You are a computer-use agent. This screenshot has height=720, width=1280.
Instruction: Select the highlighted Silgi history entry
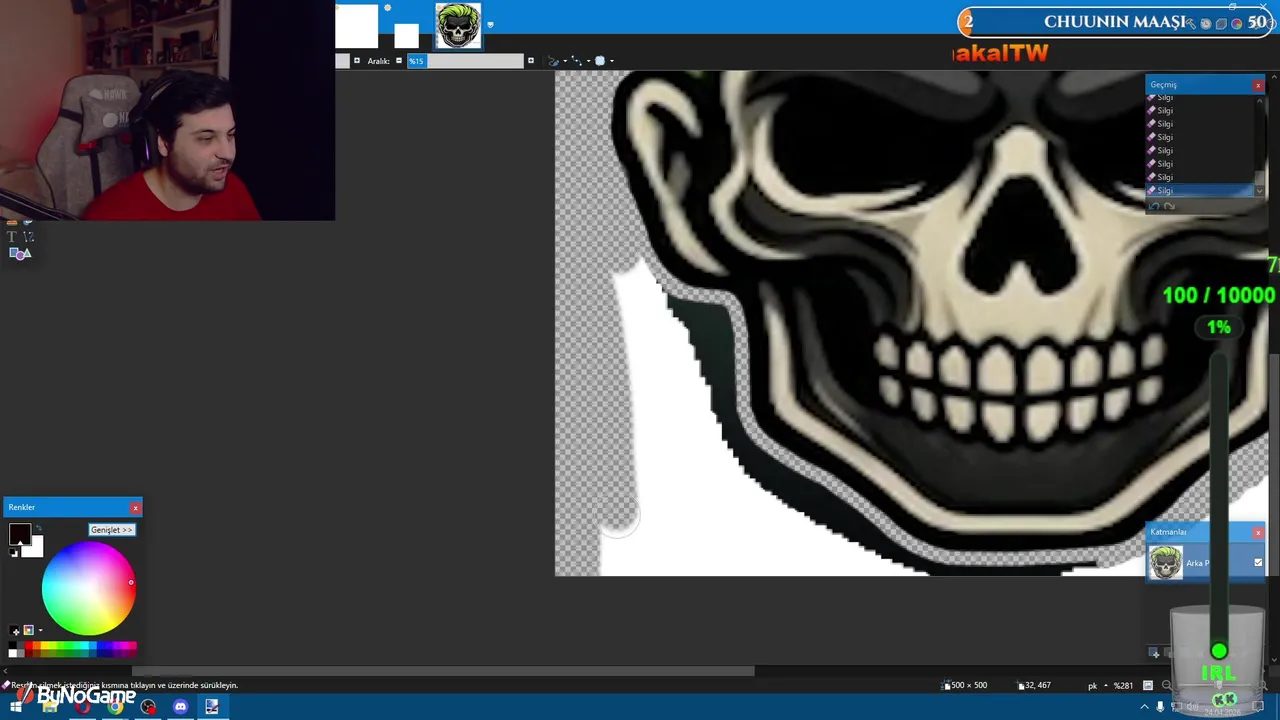(x=1200, y=190)
